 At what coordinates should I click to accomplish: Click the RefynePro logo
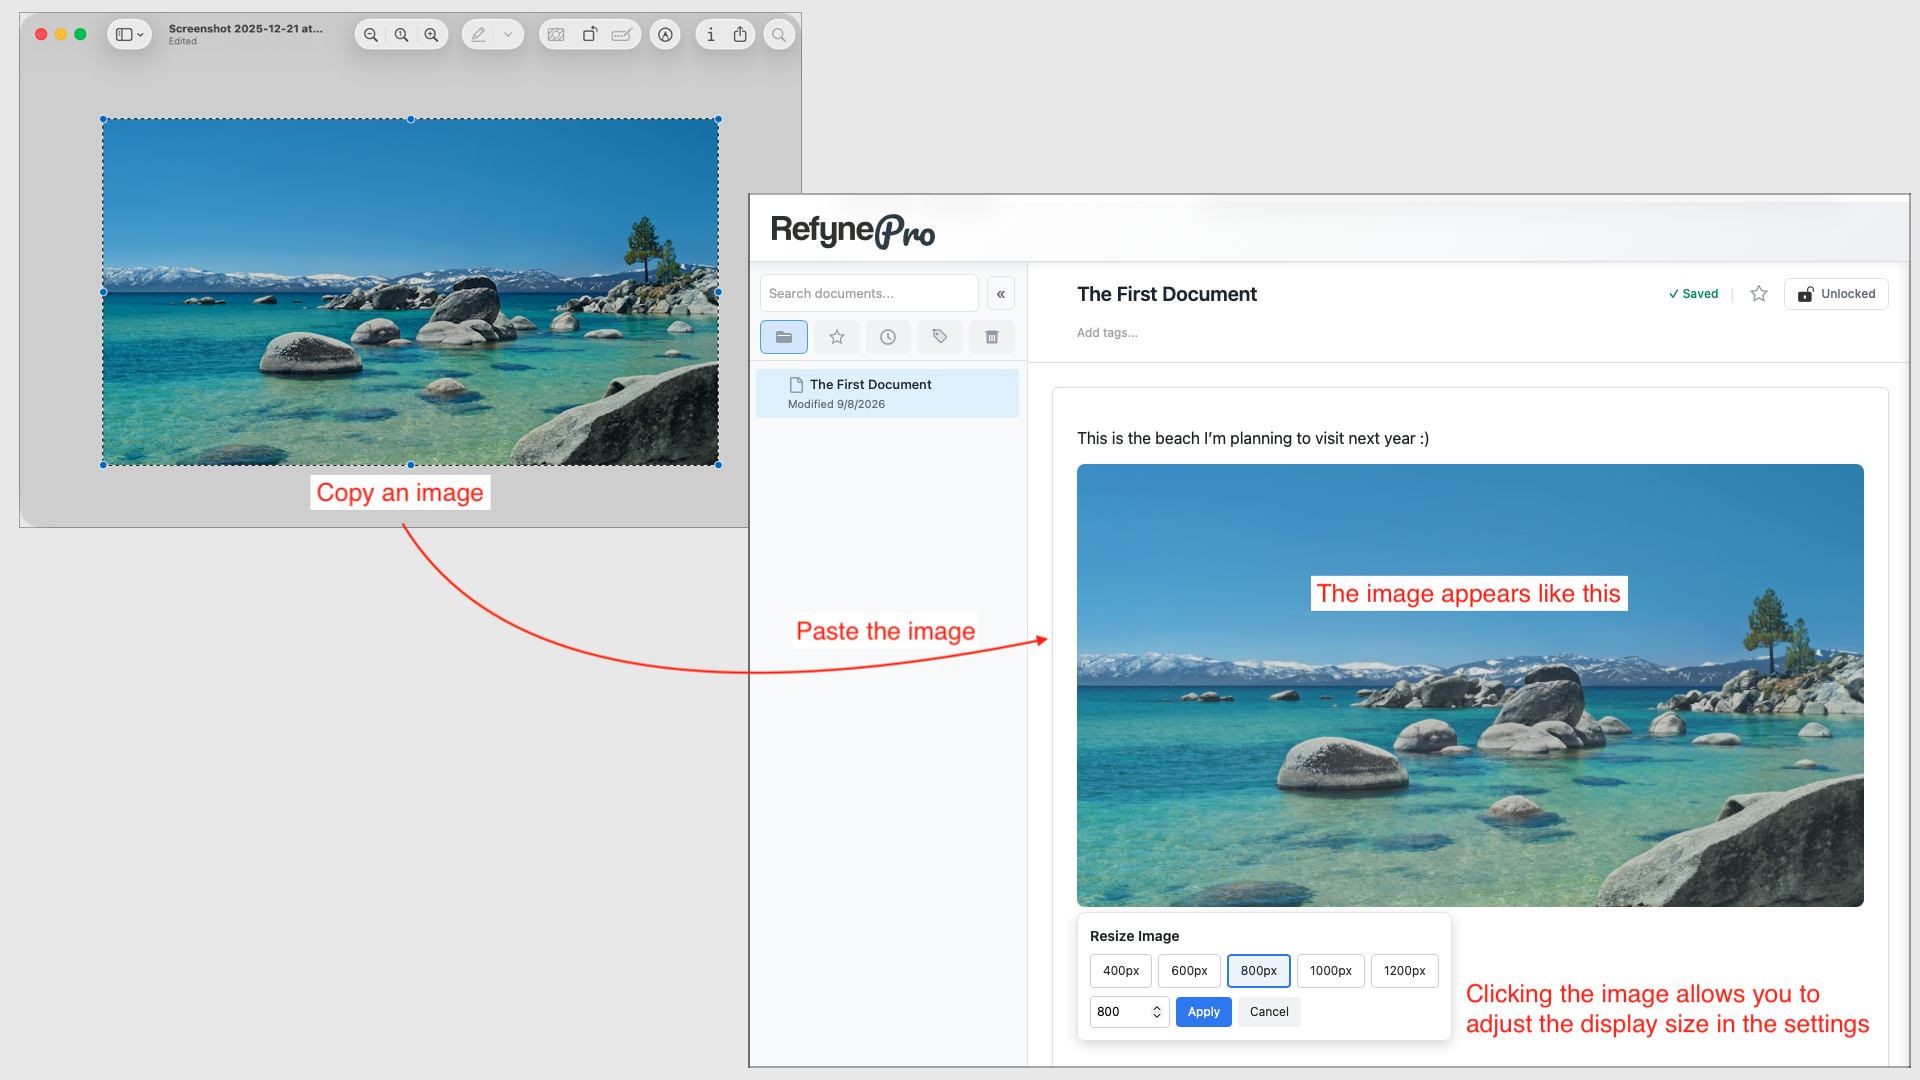tap(853, 231)
